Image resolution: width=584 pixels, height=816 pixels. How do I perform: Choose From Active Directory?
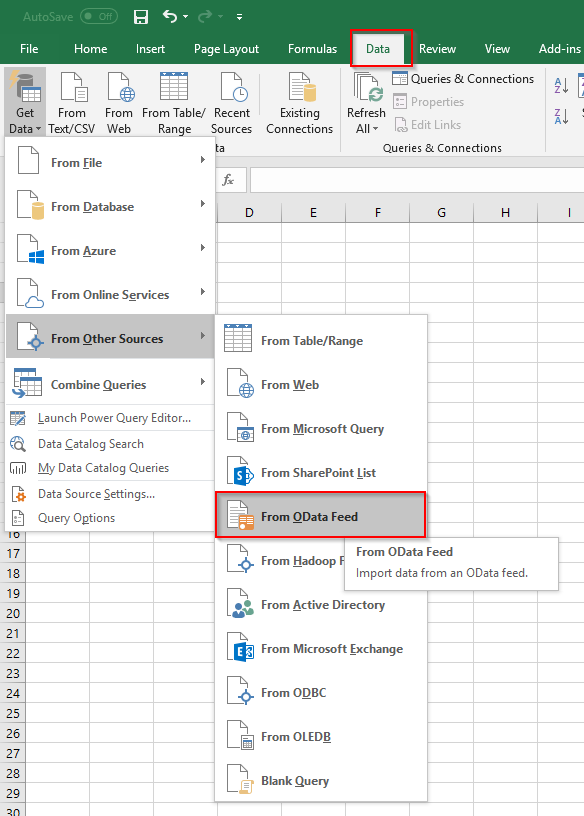321,605
